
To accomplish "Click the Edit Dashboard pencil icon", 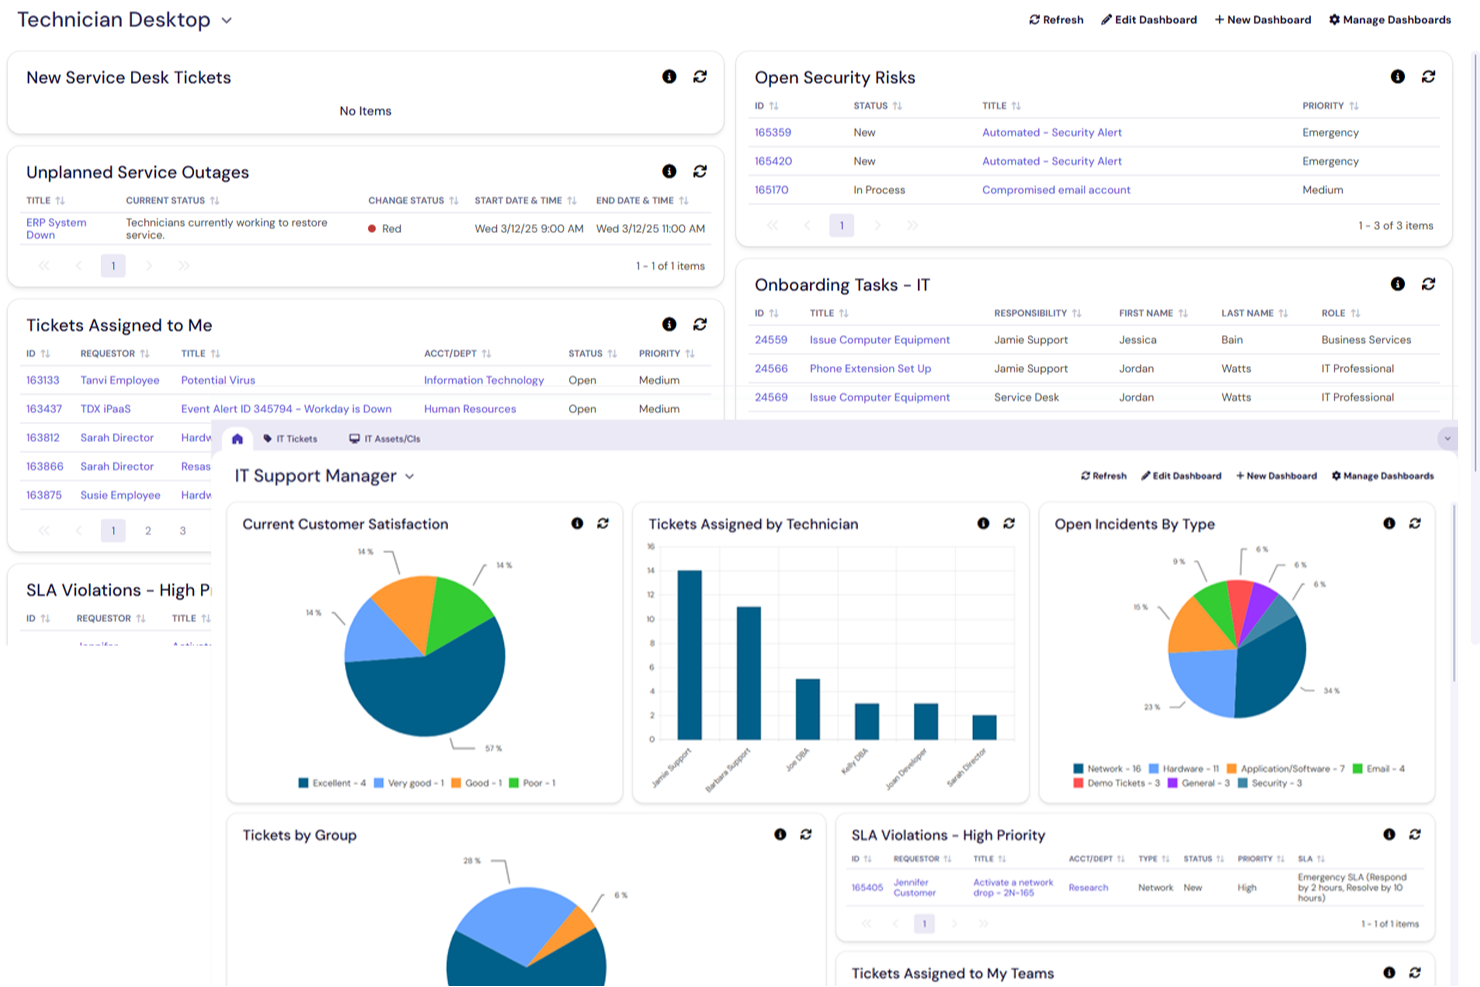I will click(x=1106, y=19).
